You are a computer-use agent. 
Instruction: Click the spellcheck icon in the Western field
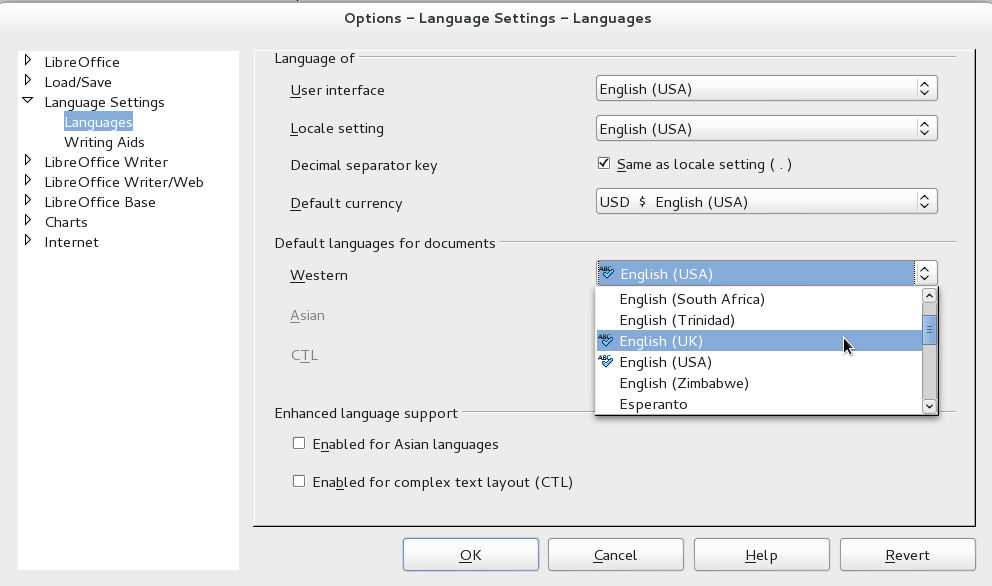point(607,273)
